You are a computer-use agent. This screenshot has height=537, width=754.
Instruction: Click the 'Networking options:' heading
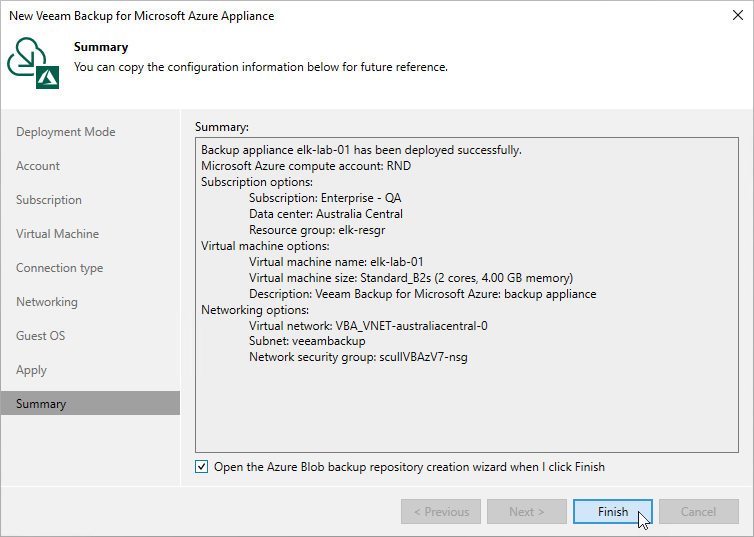click(x=255, y=310)
